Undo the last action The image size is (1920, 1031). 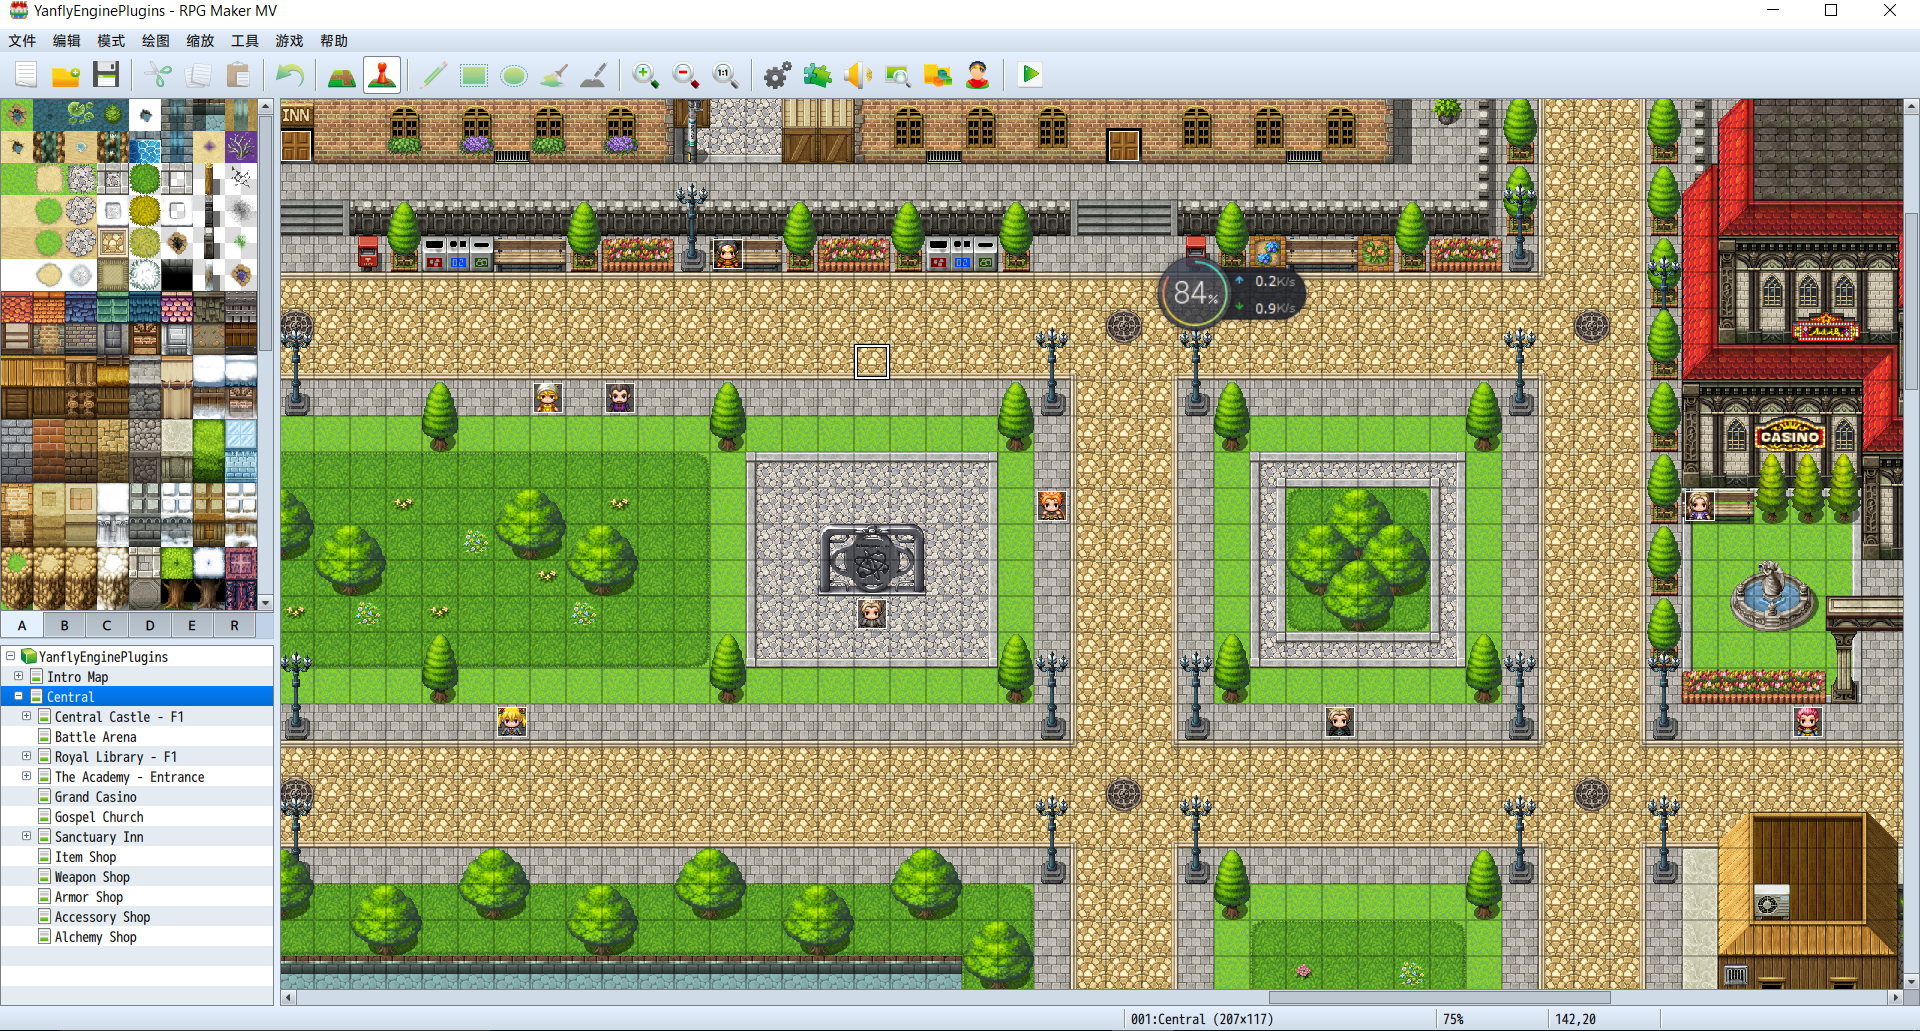[290, 75]
